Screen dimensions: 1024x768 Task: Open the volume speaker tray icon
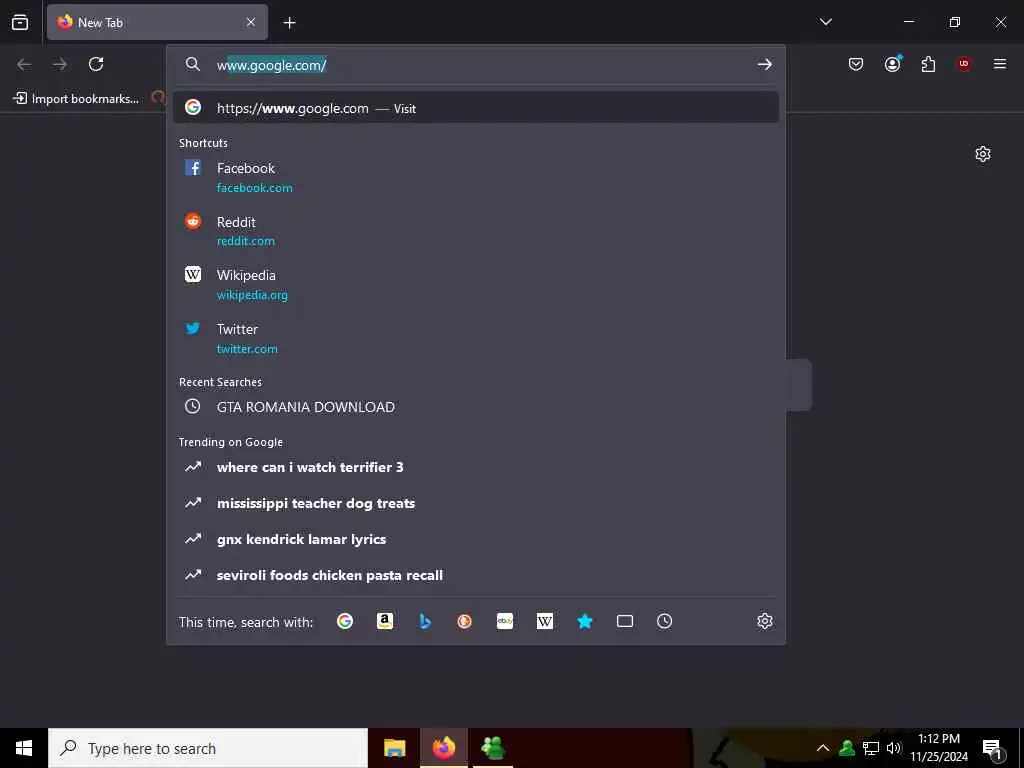point(893,748)
